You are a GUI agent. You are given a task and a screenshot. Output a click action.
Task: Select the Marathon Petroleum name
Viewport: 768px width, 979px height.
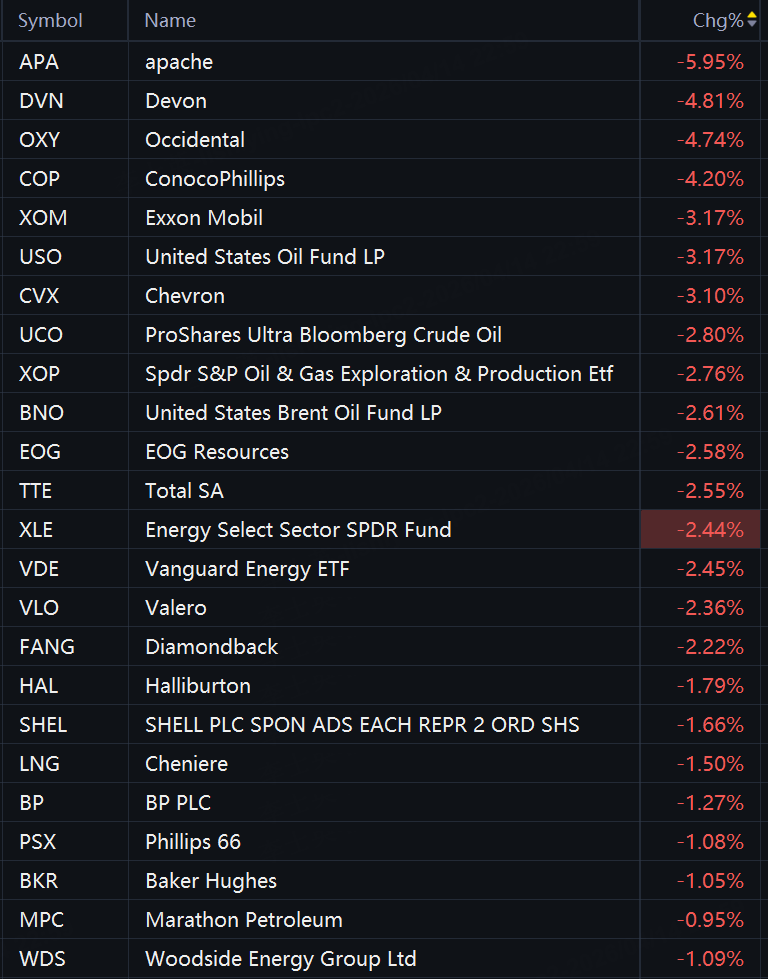point(244,920)
